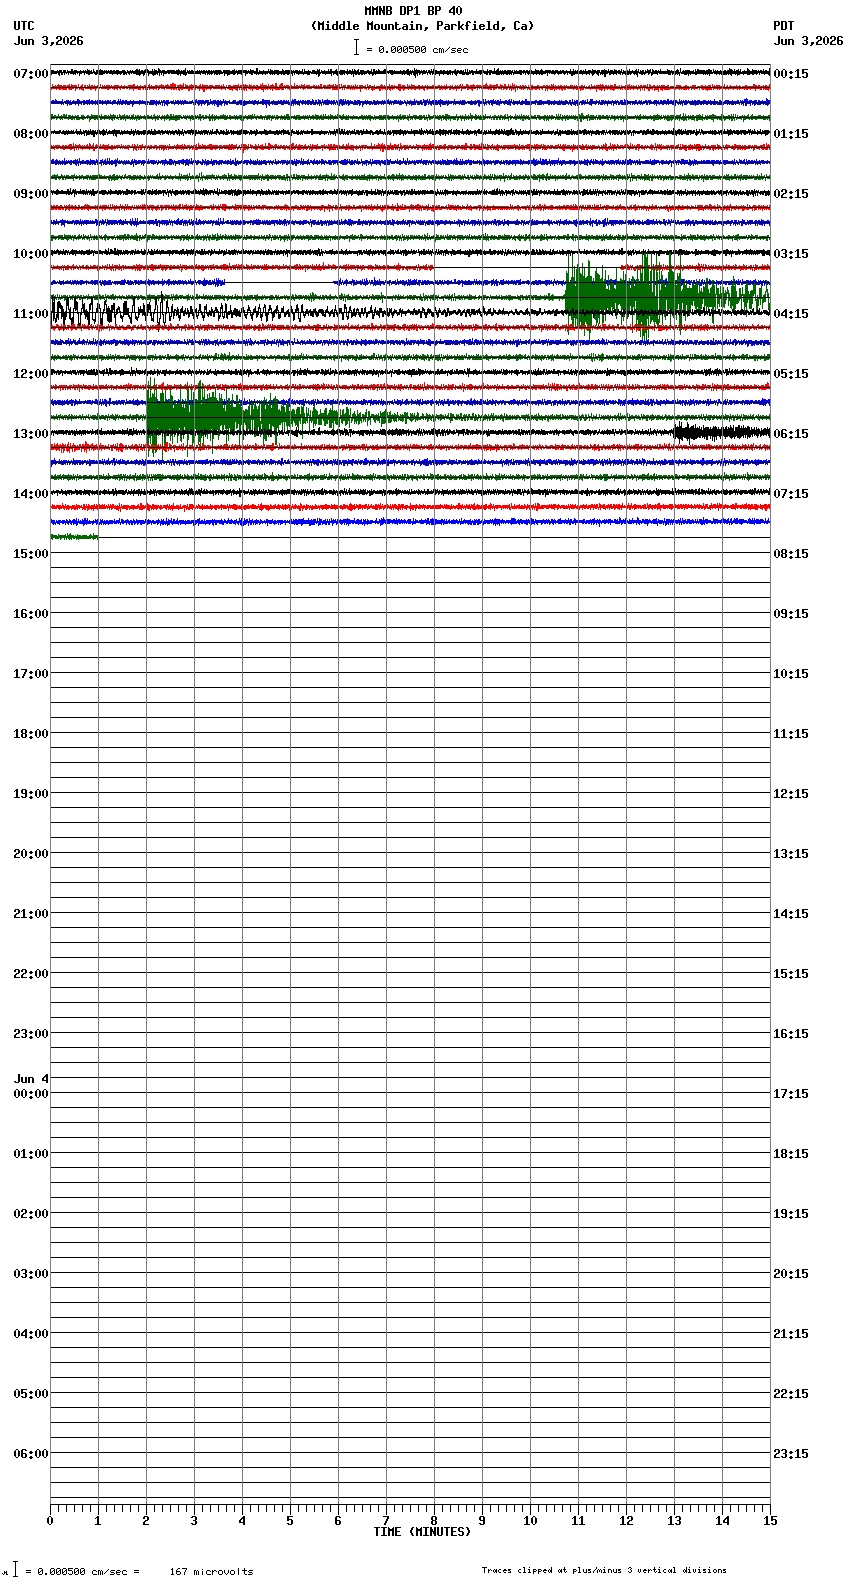Click the 5 minute axis tick label
This screenshot has width=850, height=1584.
coord(290,1521)
